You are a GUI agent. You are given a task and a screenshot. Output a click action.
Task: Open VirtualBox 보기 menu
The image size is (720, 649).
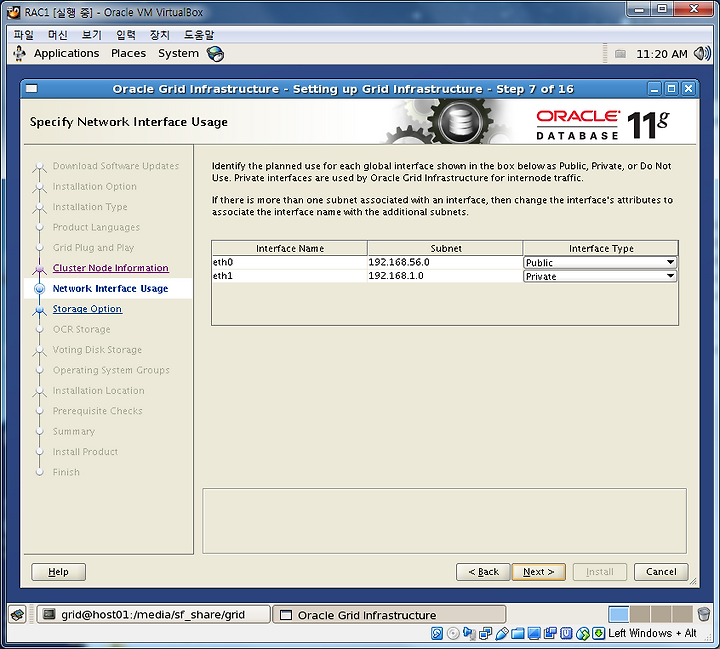tap(91, 35)
